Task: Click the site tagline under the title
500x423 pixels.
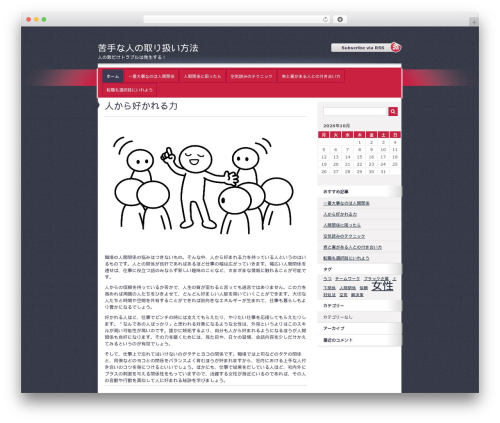Action: tap(131, 57)
